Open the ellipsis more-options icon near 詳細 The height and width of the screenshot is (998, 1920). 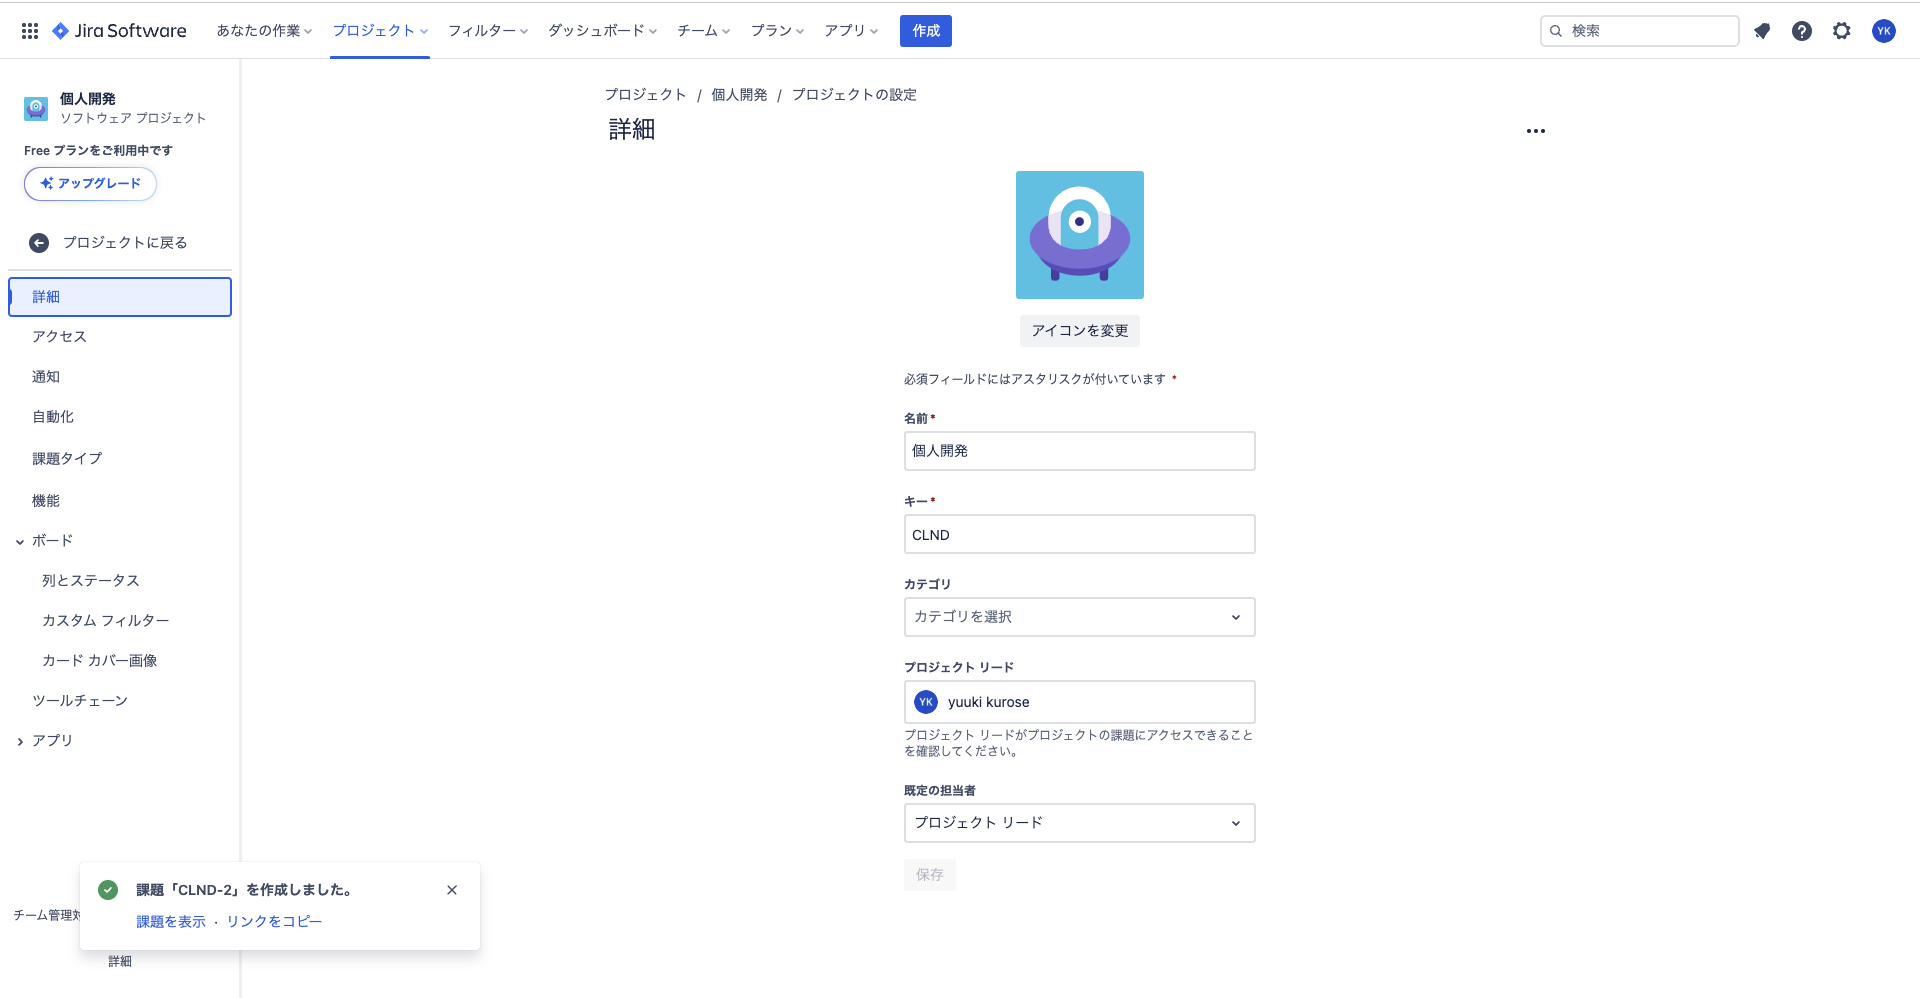click(x=1536, y=130)
